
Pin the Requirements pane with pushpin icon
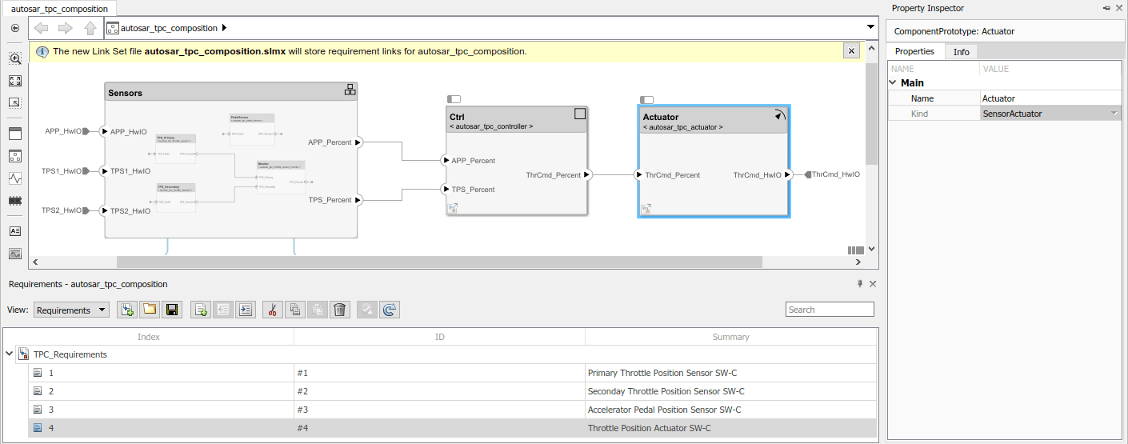859,284
